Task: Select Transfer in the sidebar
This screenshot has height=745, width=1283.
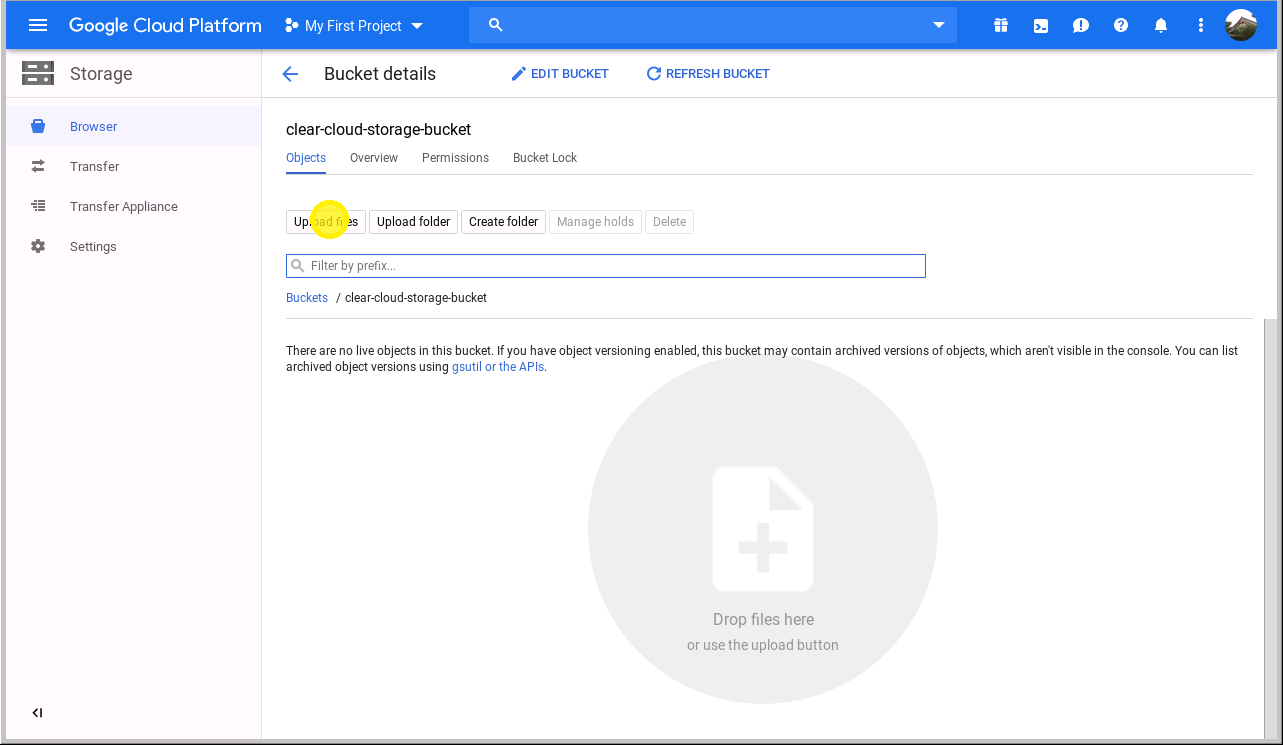Action: pos(134,166)
